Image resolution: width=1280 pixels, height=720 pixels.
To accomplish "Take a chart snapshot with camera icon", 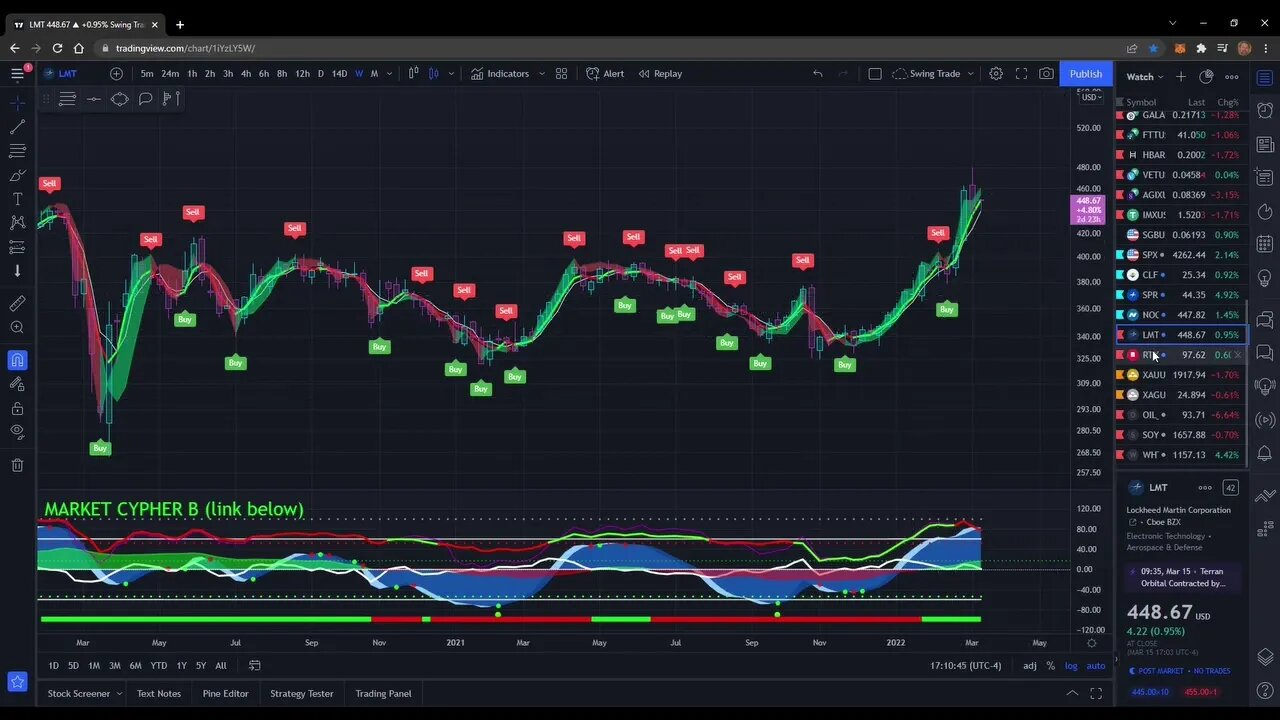I will [x=1046, y=73].
